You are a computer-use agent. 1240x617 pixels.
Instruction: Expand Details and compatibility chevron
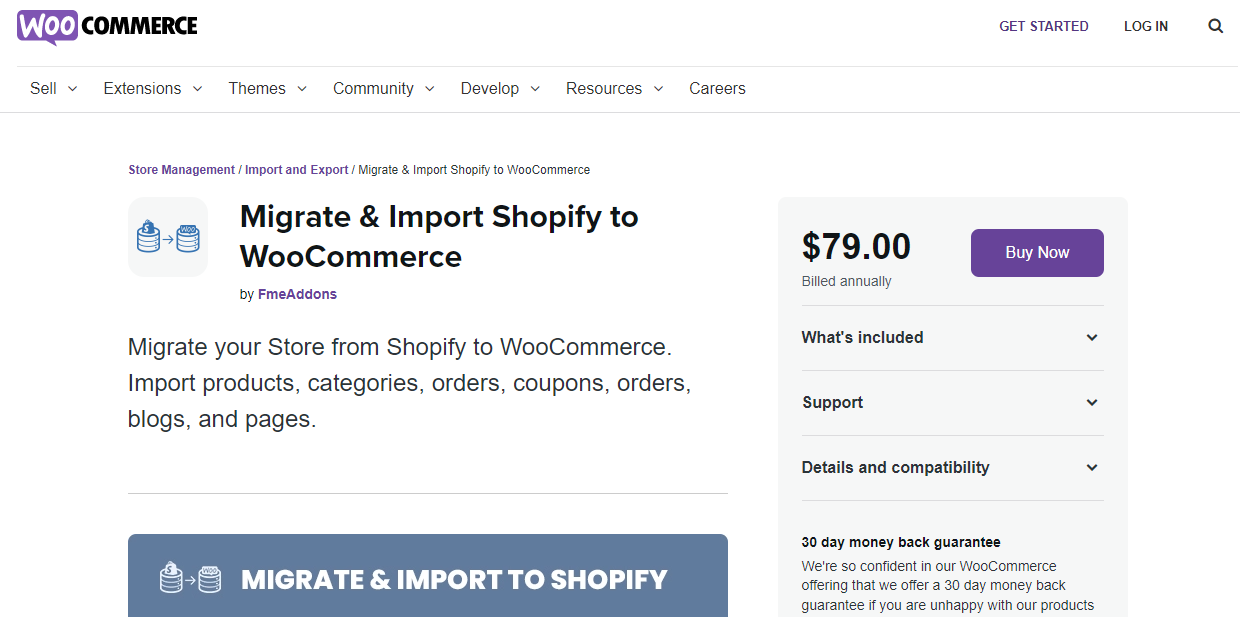[x=1092, y=468]
